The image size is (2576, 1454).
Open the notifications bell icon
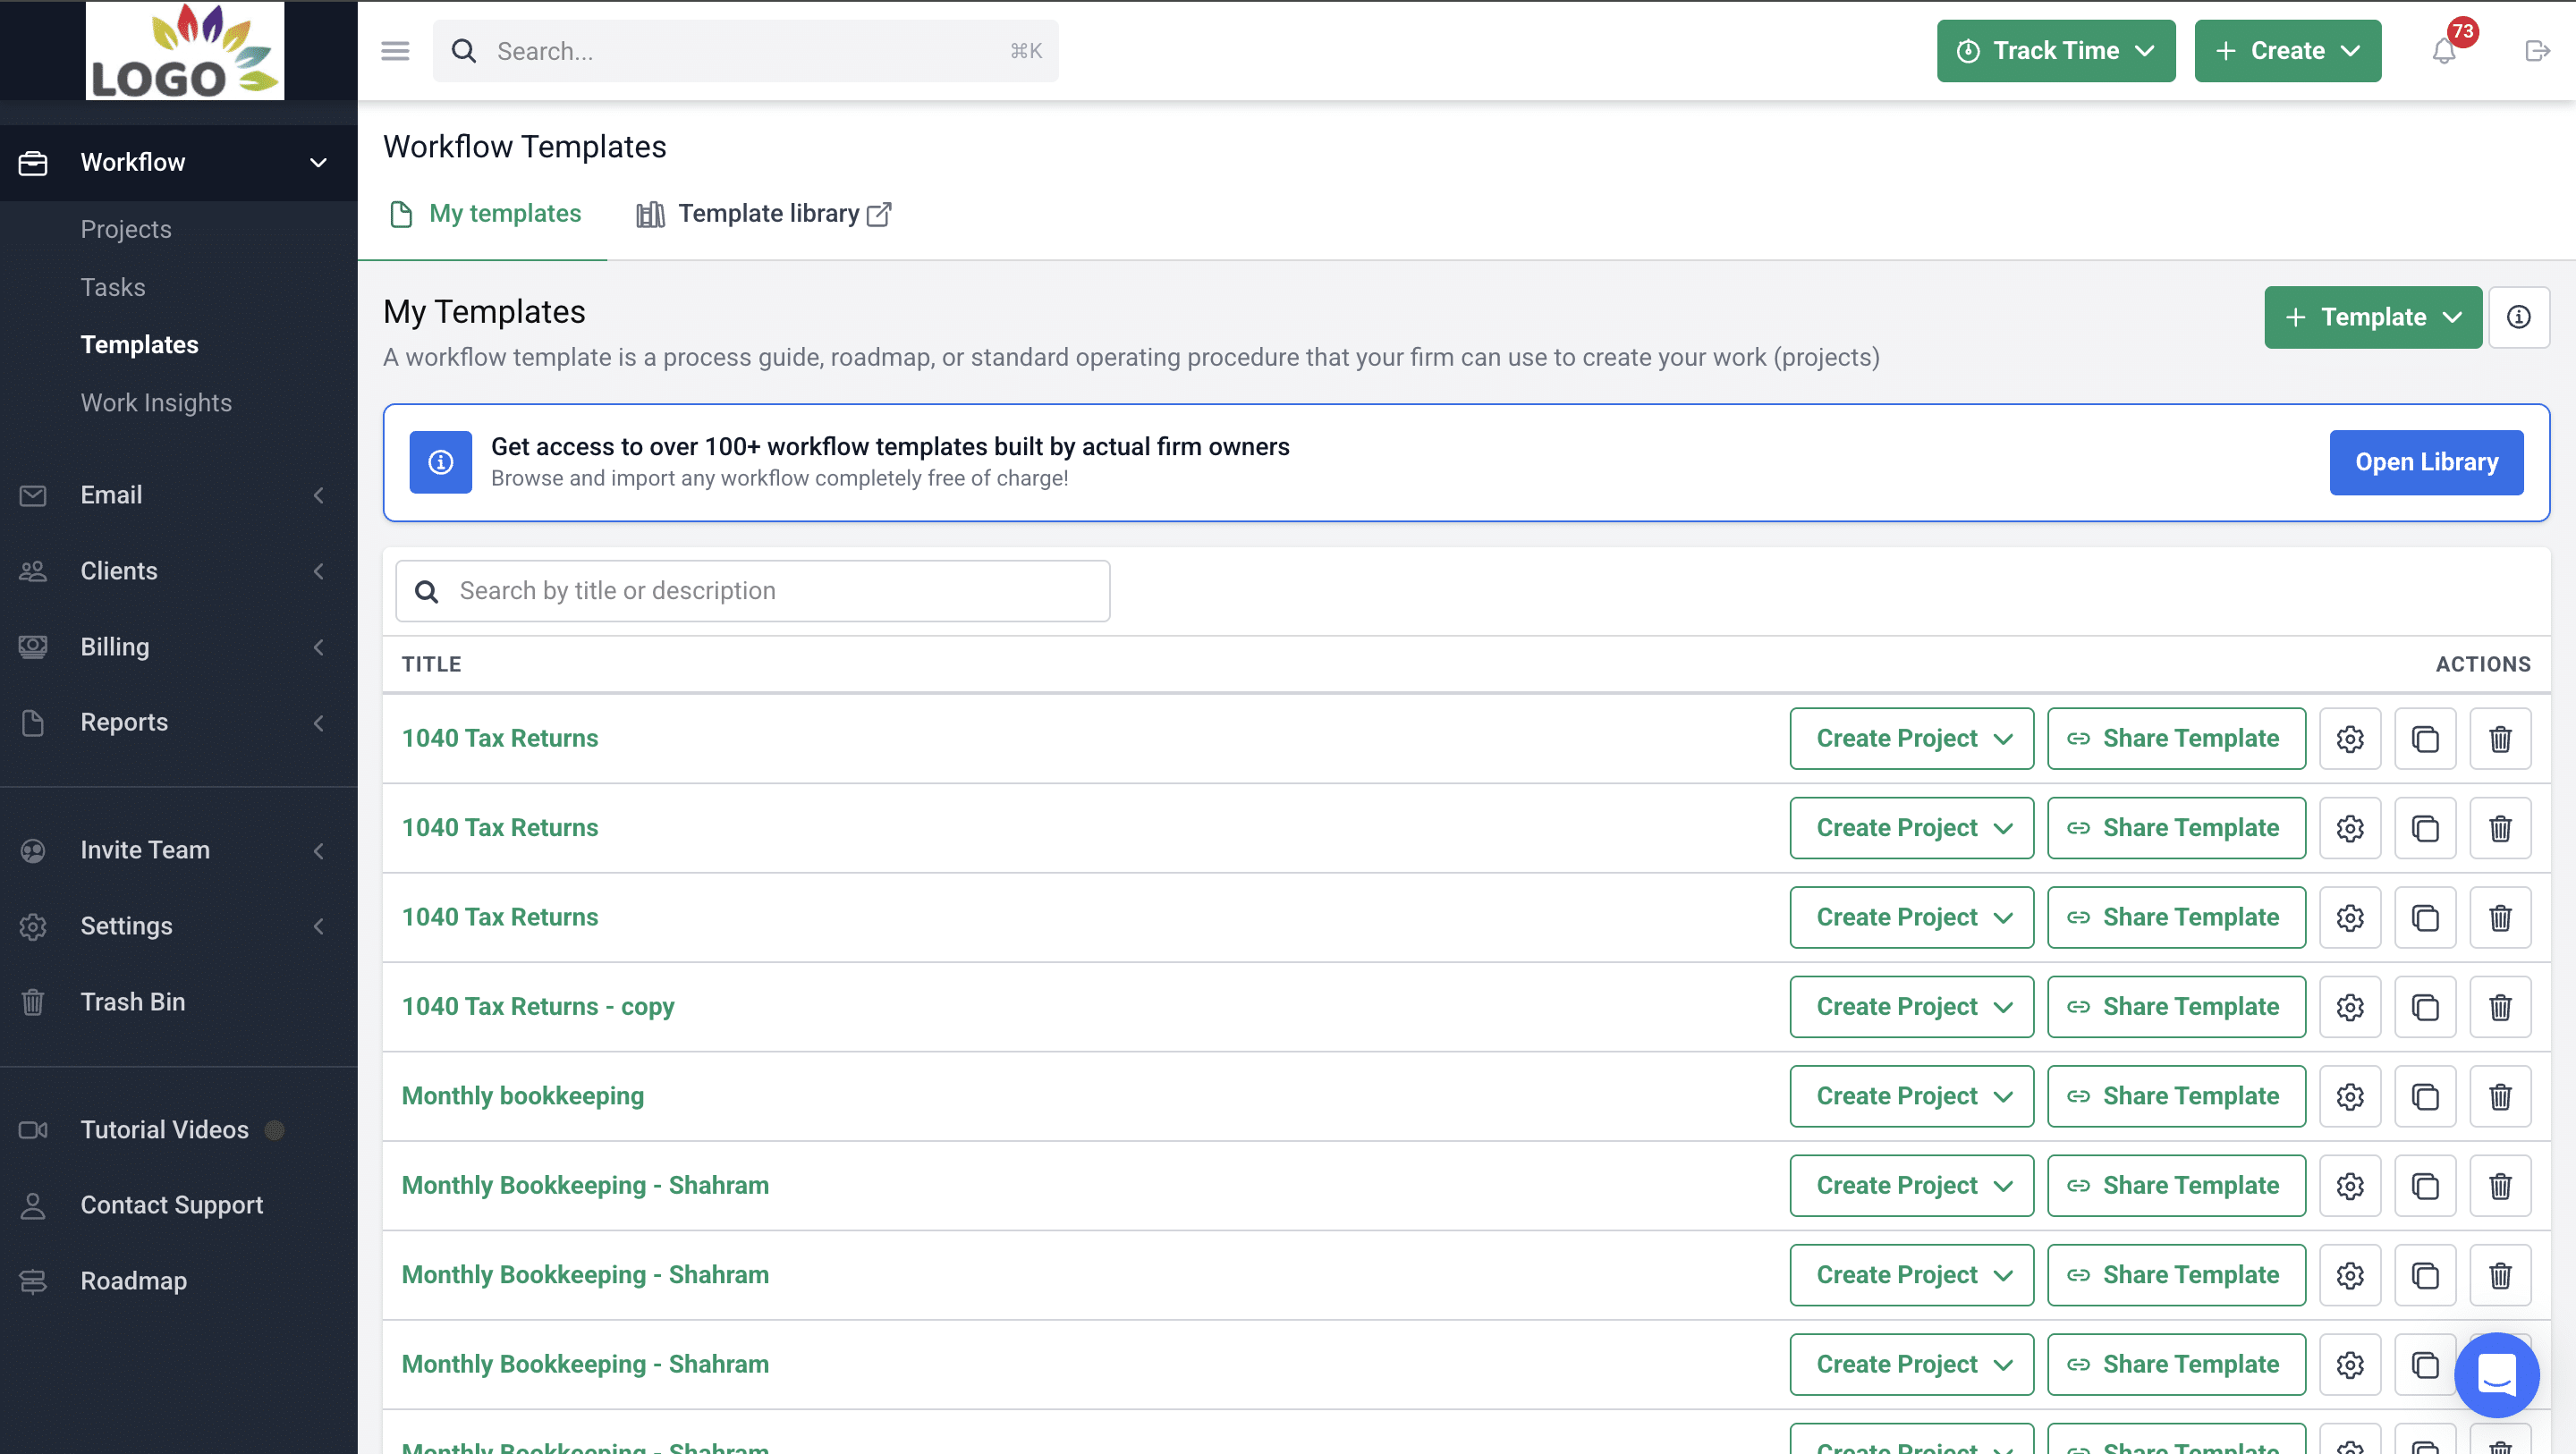pyautogui.click(x=2443, y=51)
